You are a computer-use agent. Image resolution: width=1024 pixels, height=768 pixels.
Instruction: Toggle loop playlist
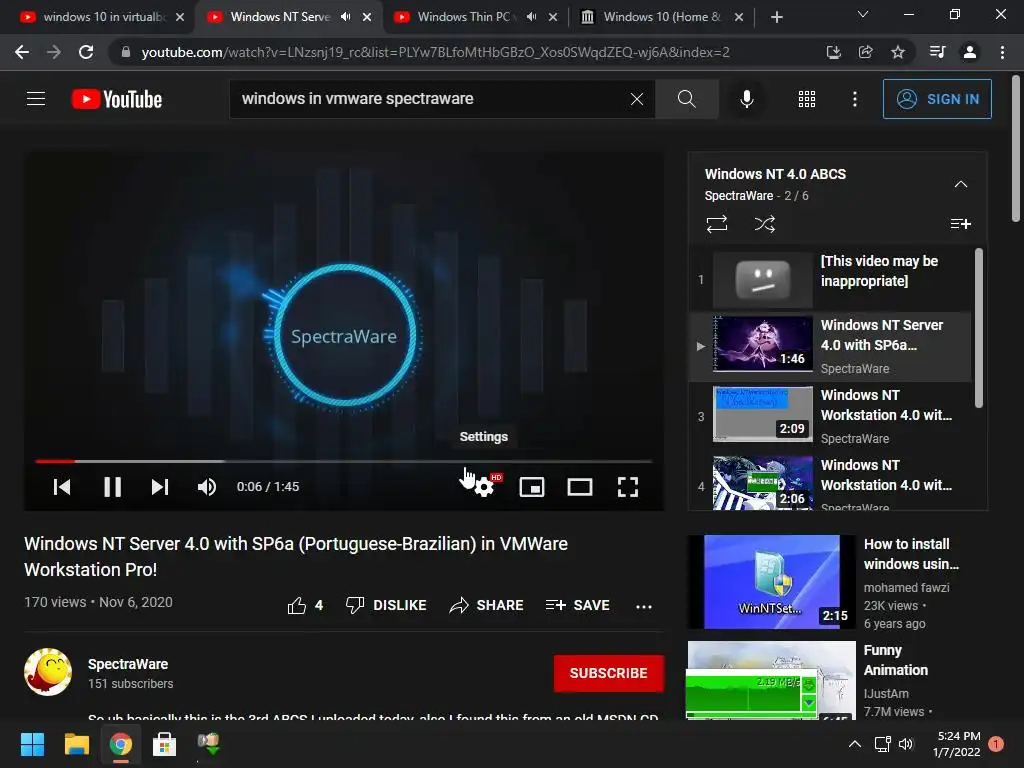coord(716,224)
